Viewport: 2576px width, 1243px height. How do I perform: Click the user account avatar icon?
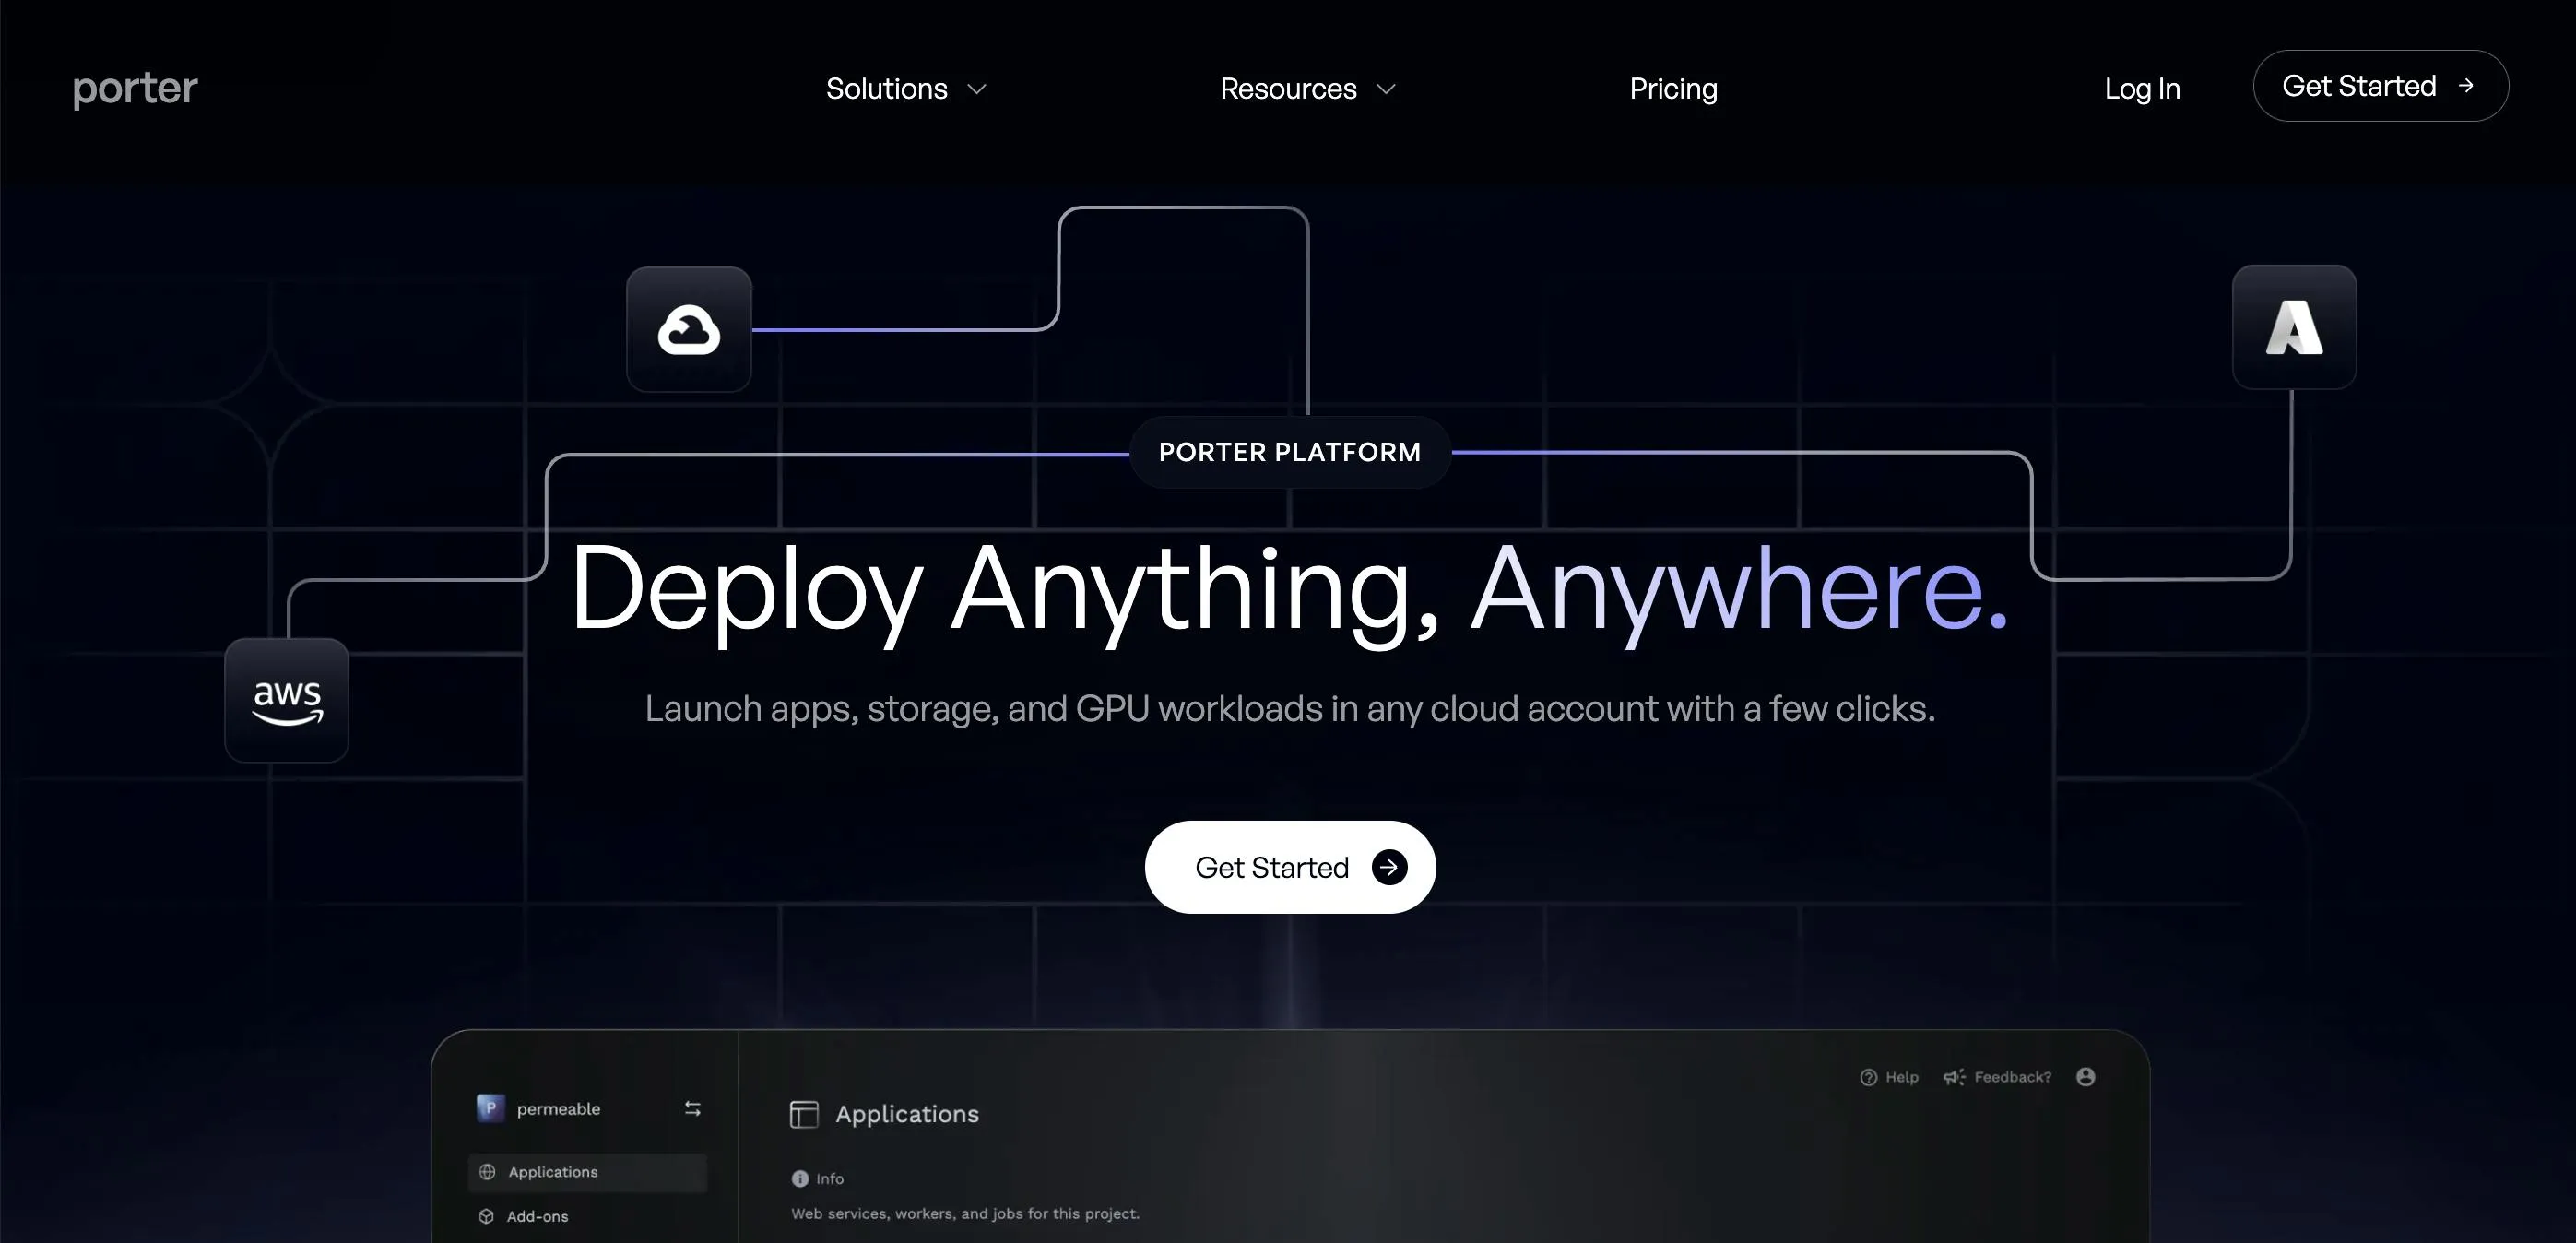(x=2085, y=1077)
